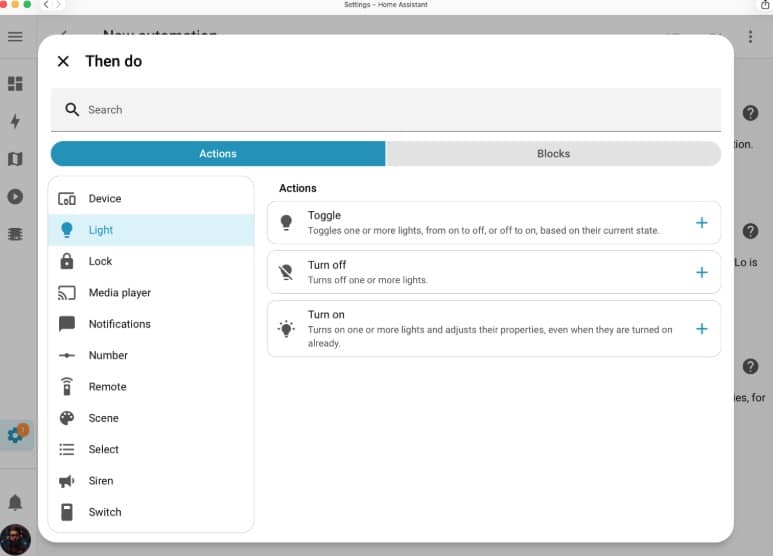Switch to the Blocks tab
Image resolution: width=773 pixels, height=556 pixels.
point(553,154)
